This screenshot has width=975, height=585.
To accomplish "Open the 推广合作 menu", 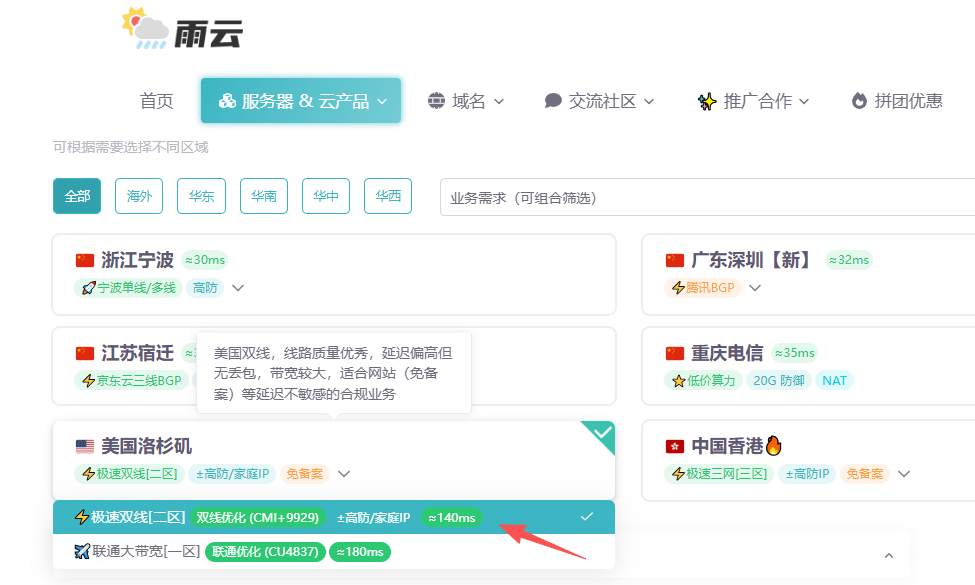I will pos(753,101).
